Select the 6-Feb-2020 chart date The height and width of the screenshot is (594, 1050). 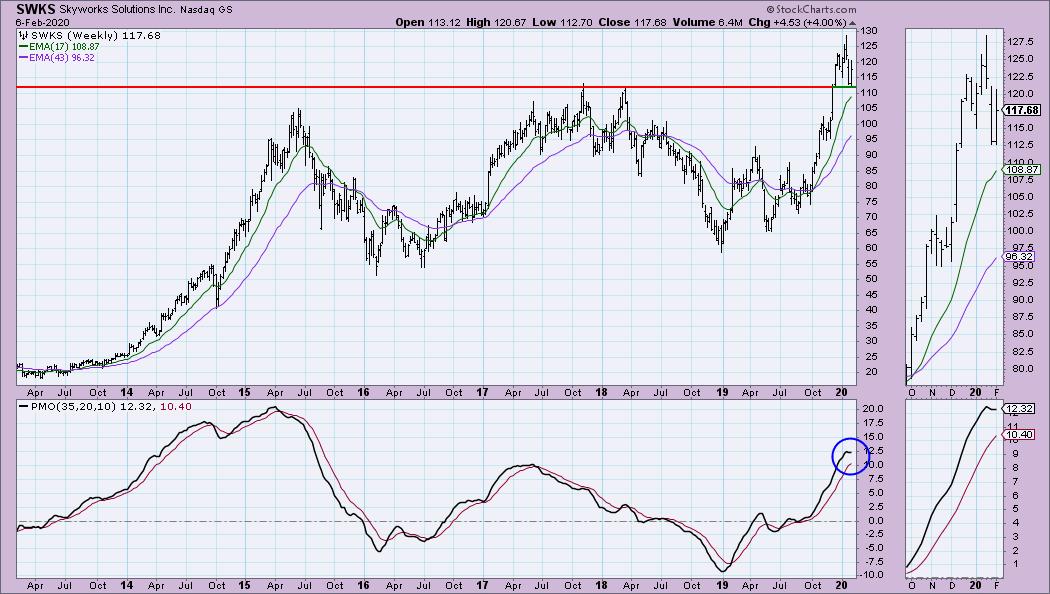click(x=42, y=22)
